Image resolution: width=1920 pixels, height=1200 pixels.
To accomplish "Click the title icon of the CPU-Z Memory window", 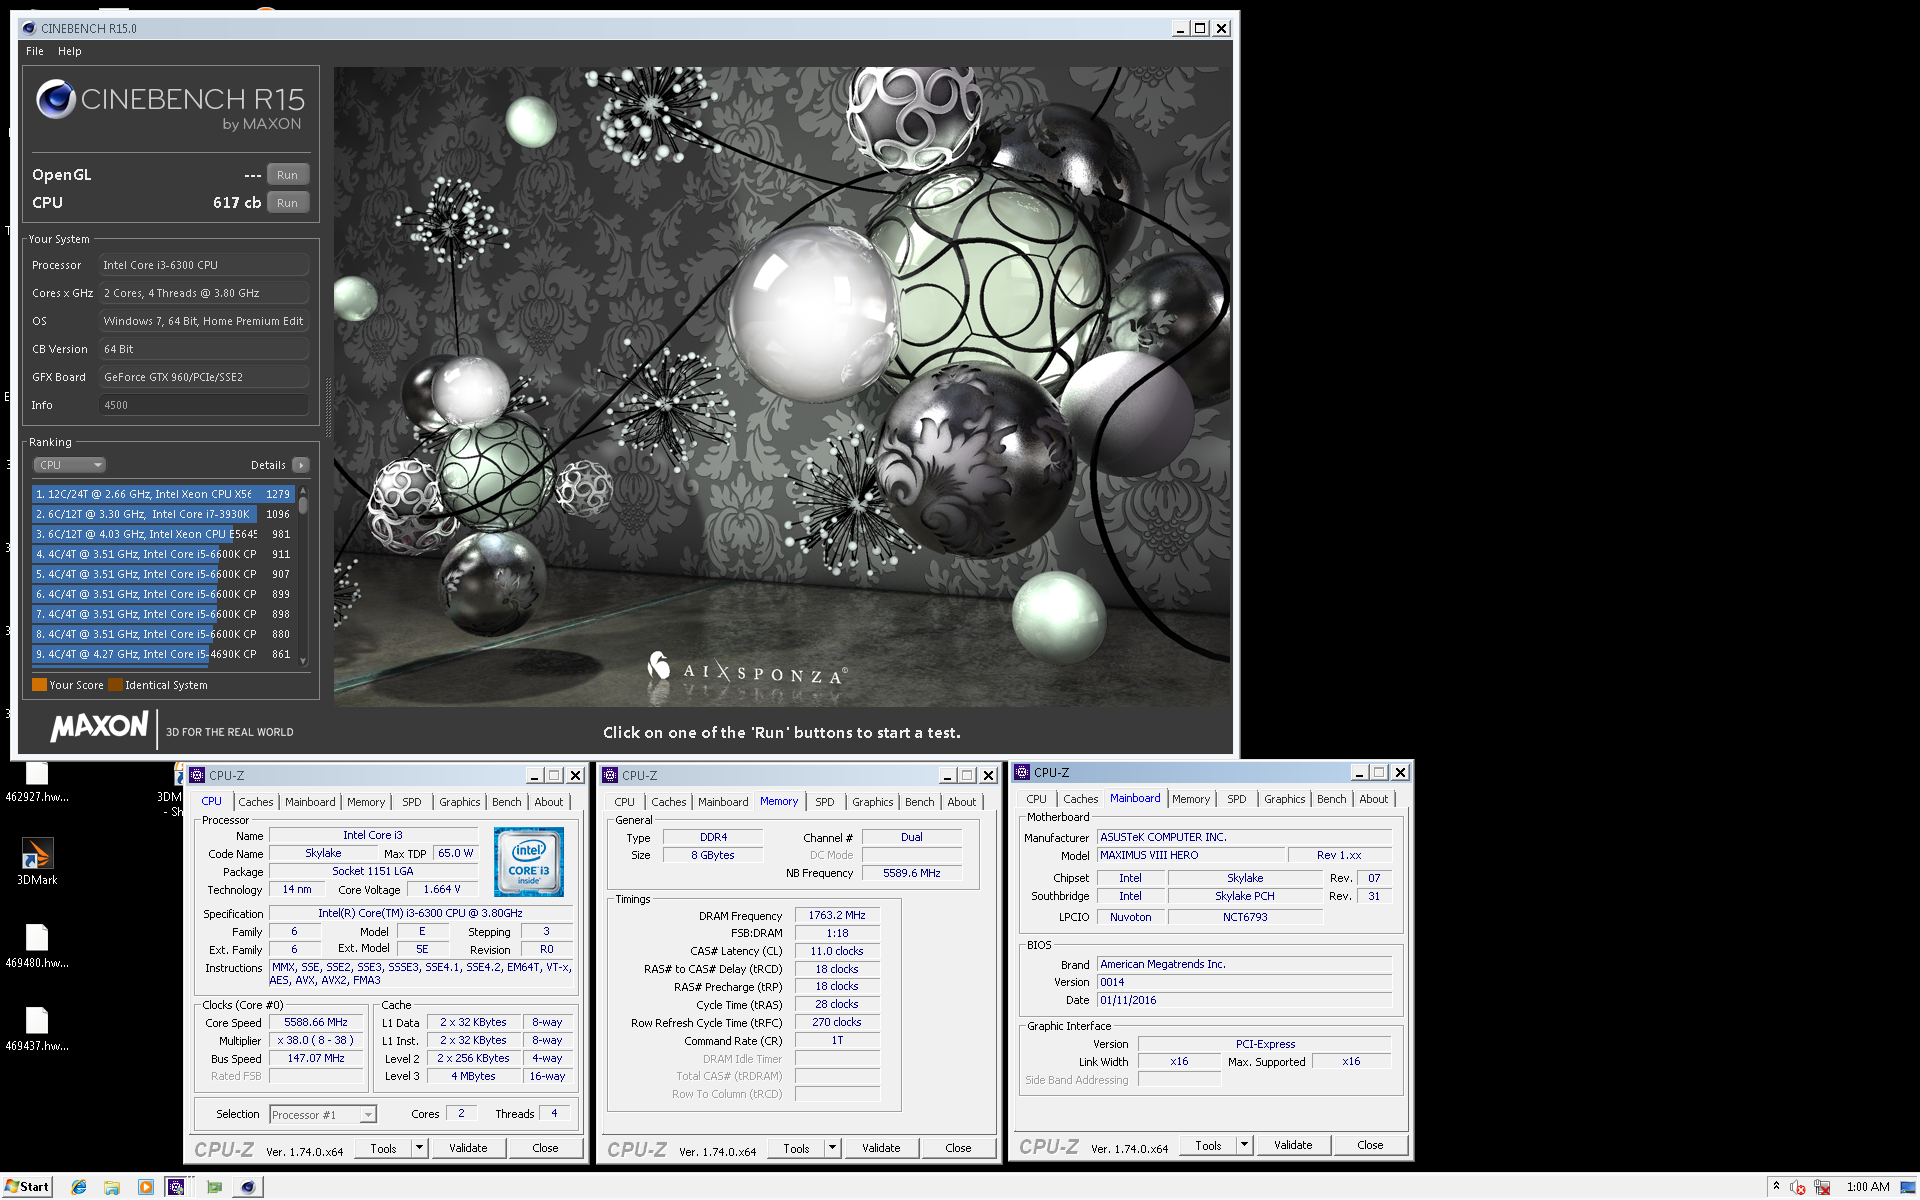I will [x=610, y=775].
